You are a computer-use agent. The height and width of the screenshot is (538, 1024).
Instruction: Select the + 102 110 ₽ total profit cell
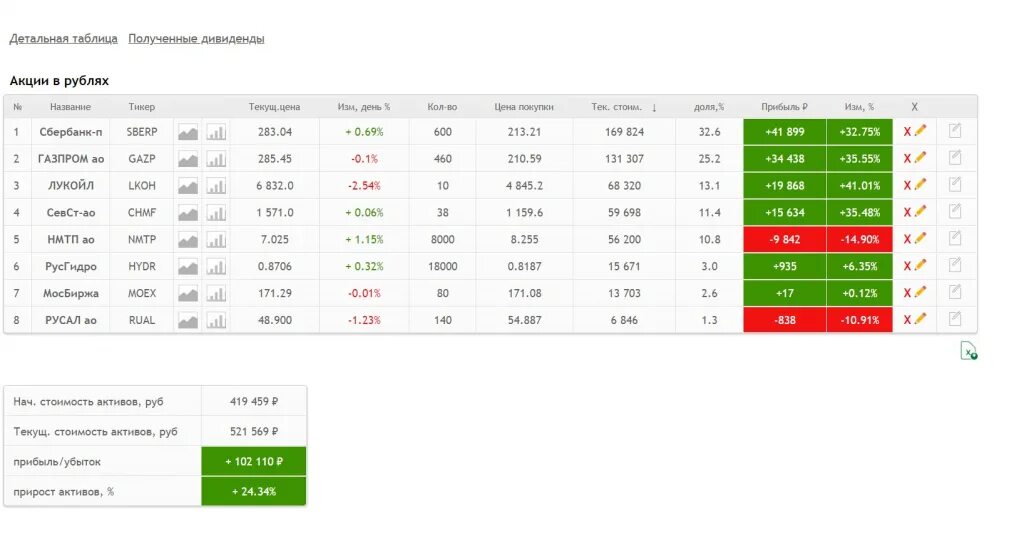coord(254,462)
